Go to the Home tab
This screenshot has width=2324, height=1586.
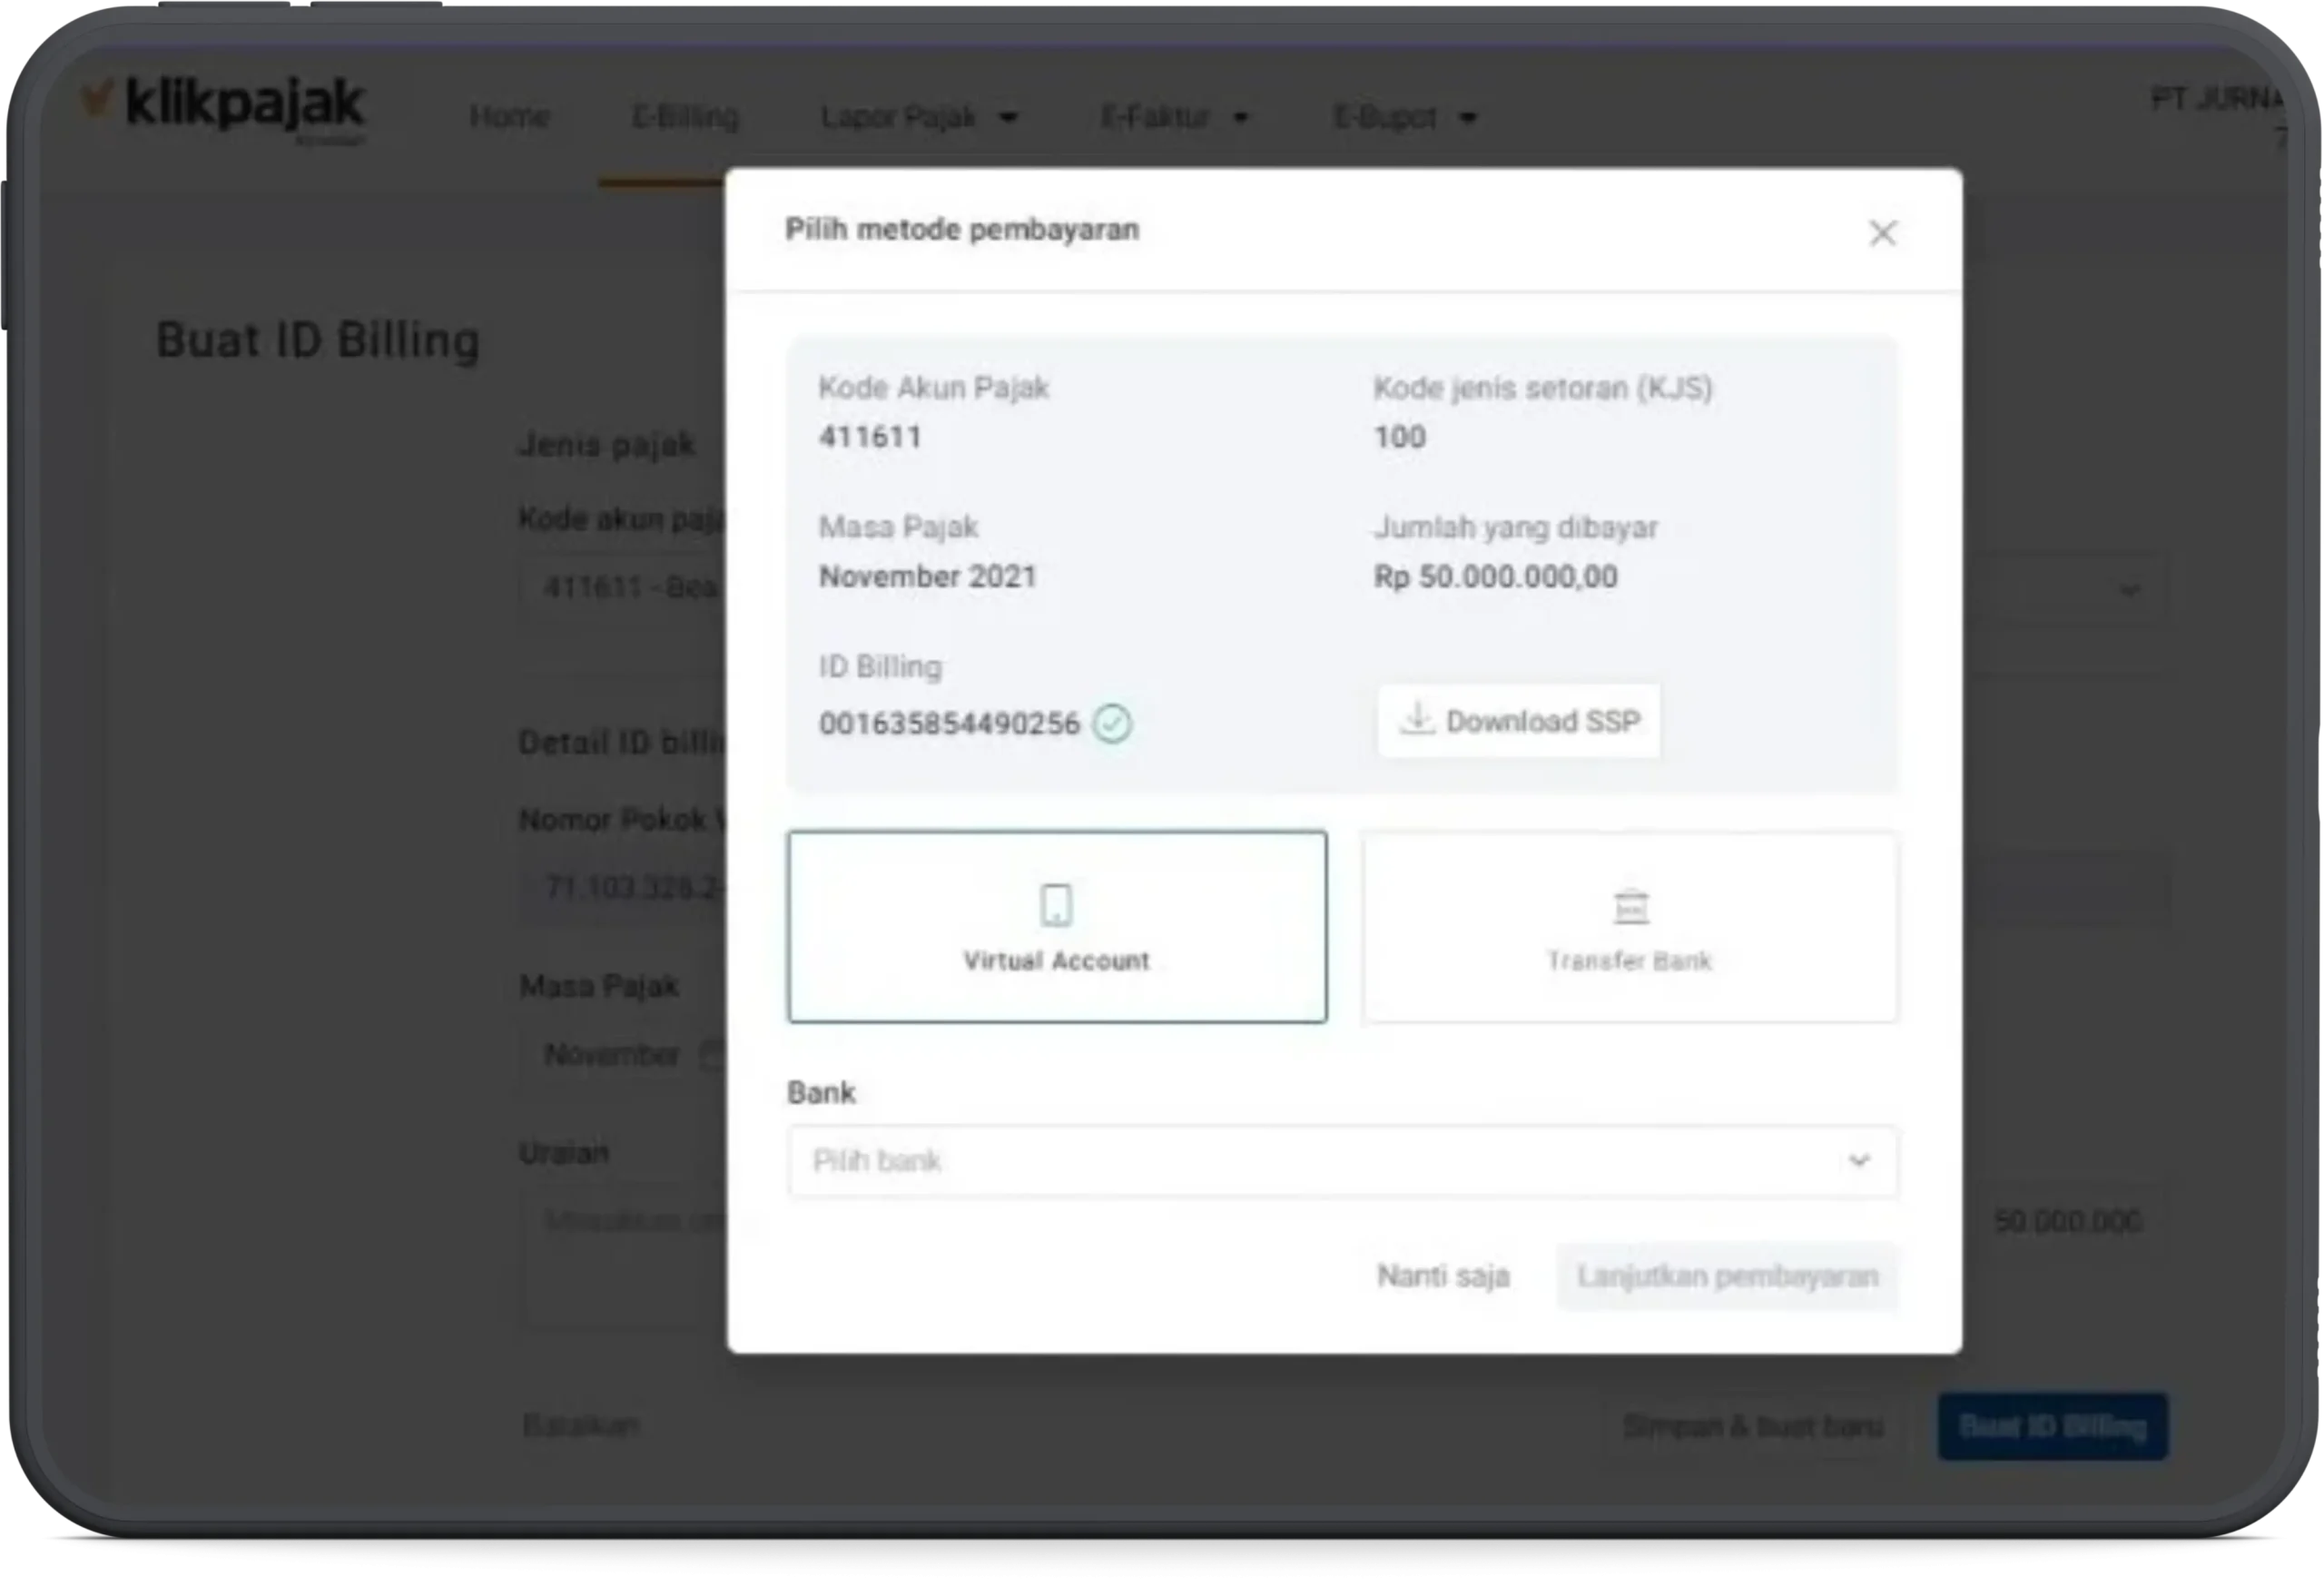[509, 117]
